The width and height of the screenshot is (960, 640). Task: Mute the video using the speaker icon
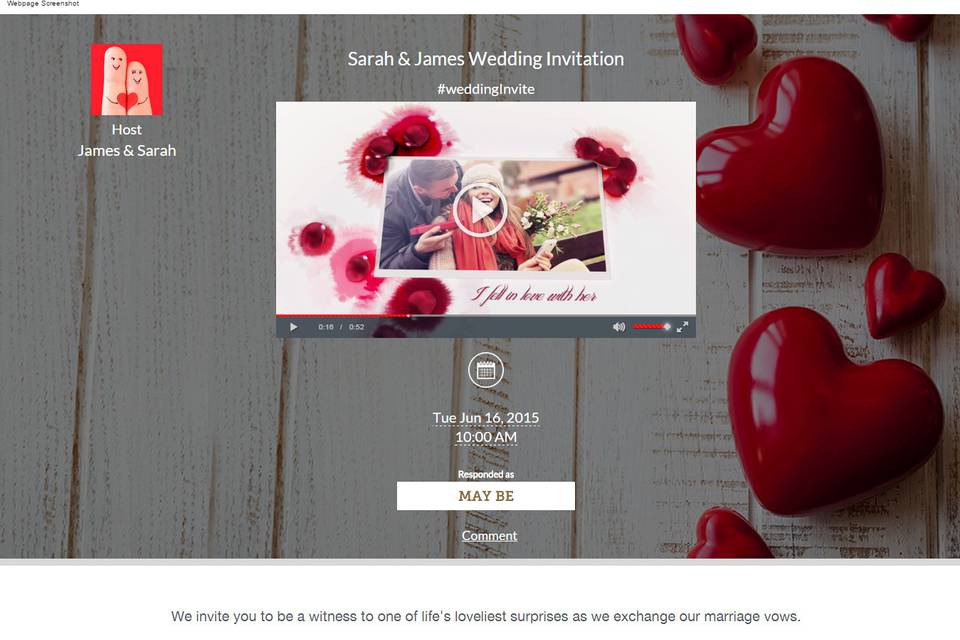click(x=619, y=327)
